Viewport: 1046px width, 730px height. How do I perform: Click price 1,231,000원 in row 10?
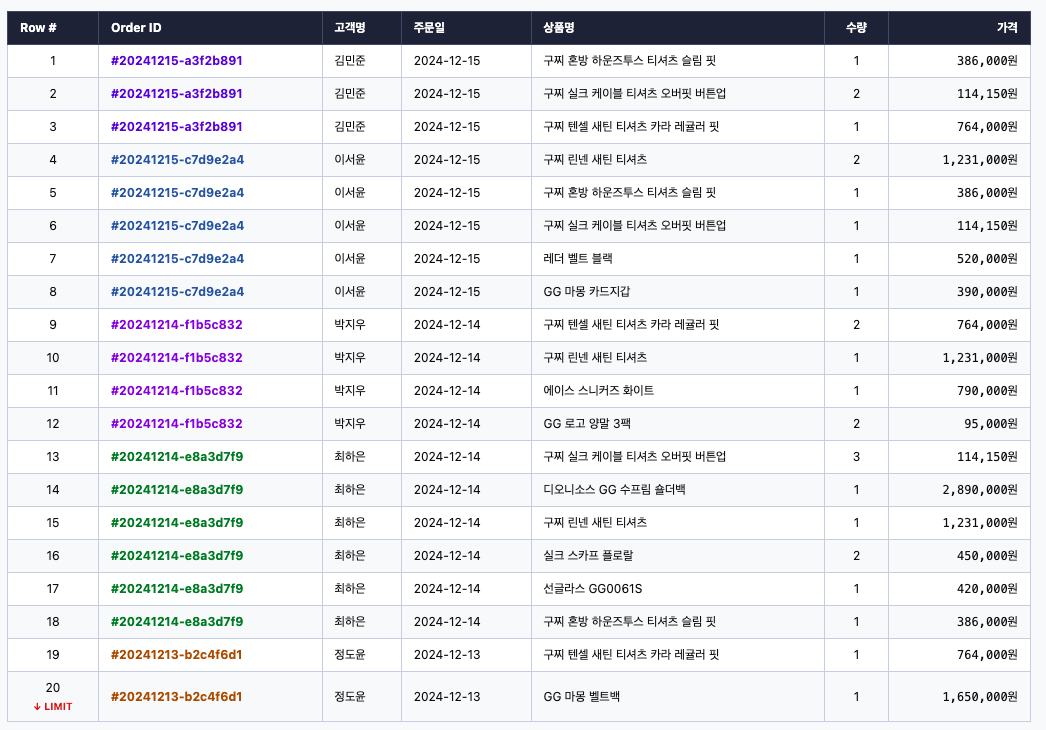tap(980, 358)
